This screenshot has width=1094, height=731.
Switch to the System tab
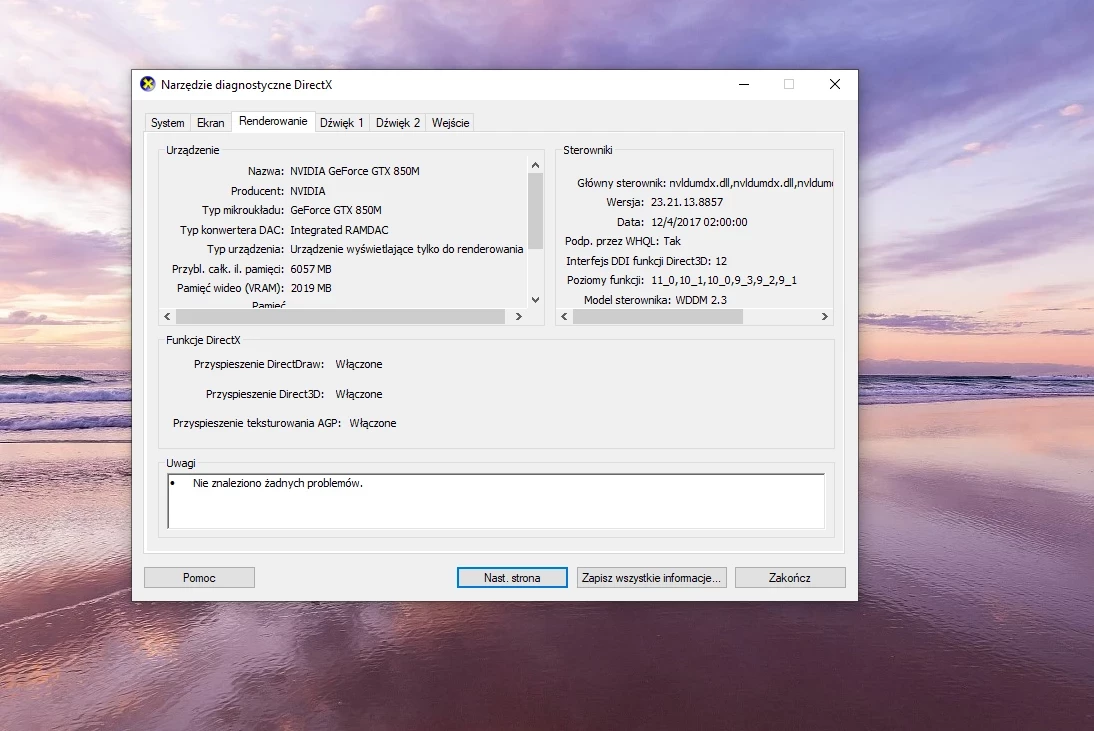(167, 123)
